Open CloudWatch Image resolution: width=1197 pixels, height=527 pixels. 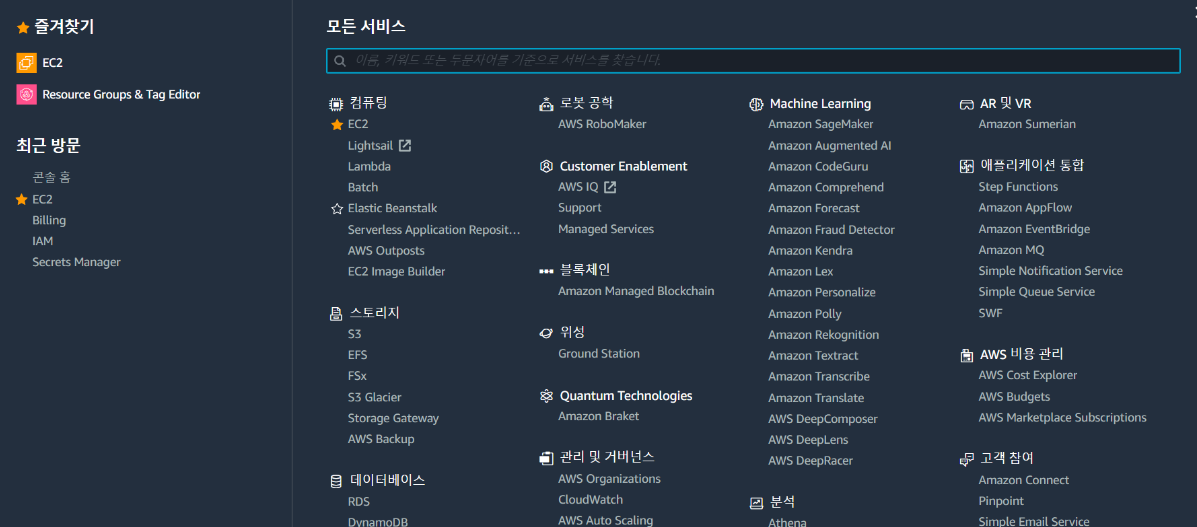[590, 500]
